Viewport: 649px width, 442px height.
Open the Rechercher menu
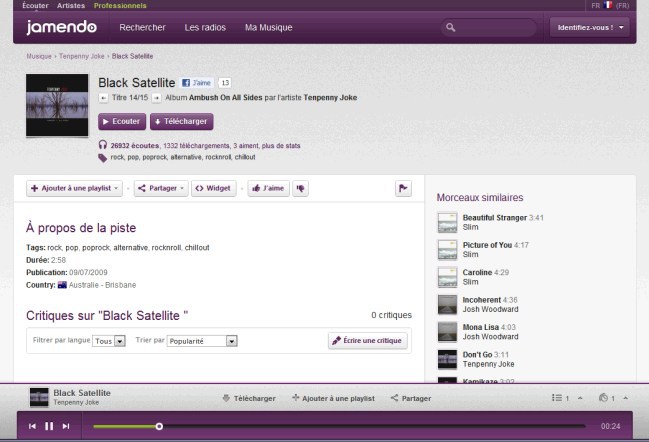(x=142, y=28)
